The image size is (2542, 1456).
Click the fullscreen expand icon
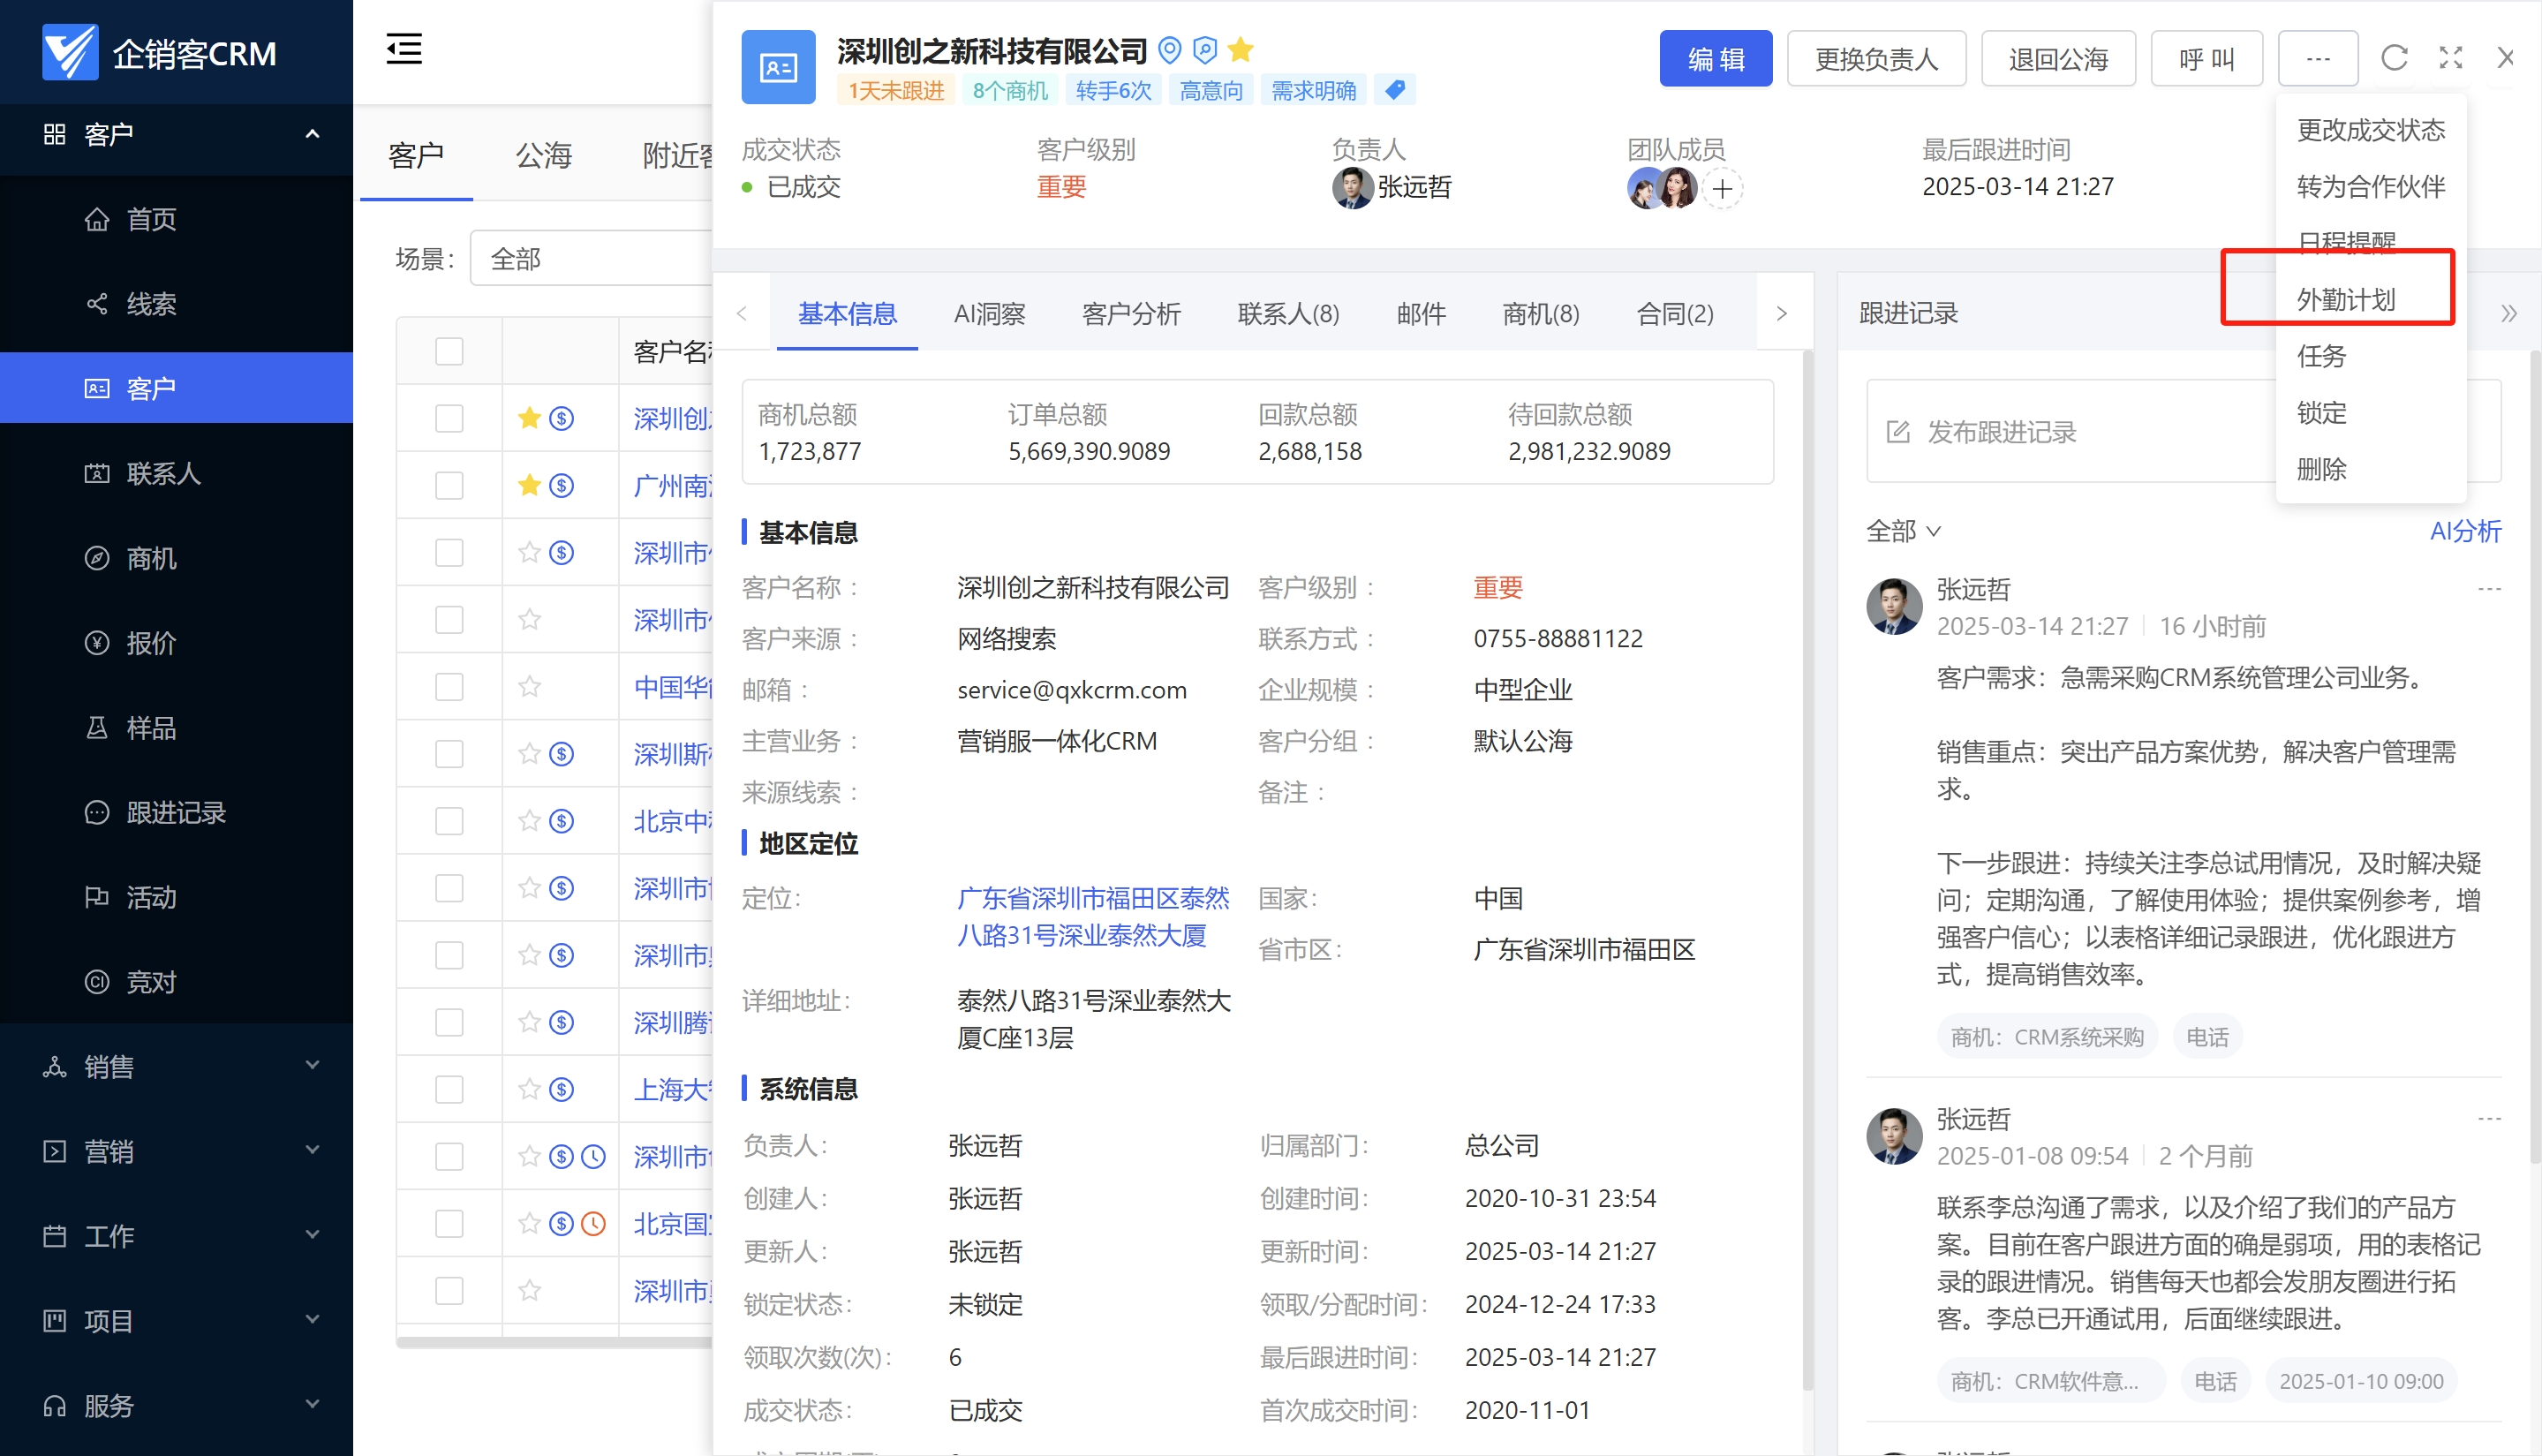[x=2450, y=58]
